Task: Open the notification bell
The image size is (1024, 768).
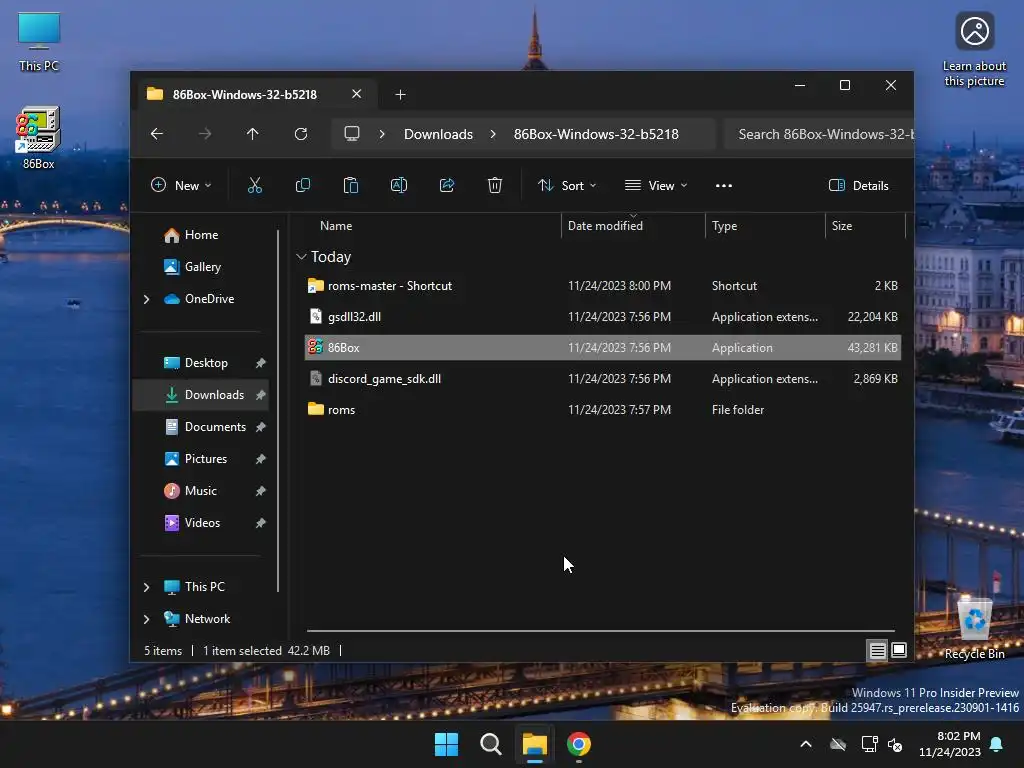Action: tap(997, 744)
